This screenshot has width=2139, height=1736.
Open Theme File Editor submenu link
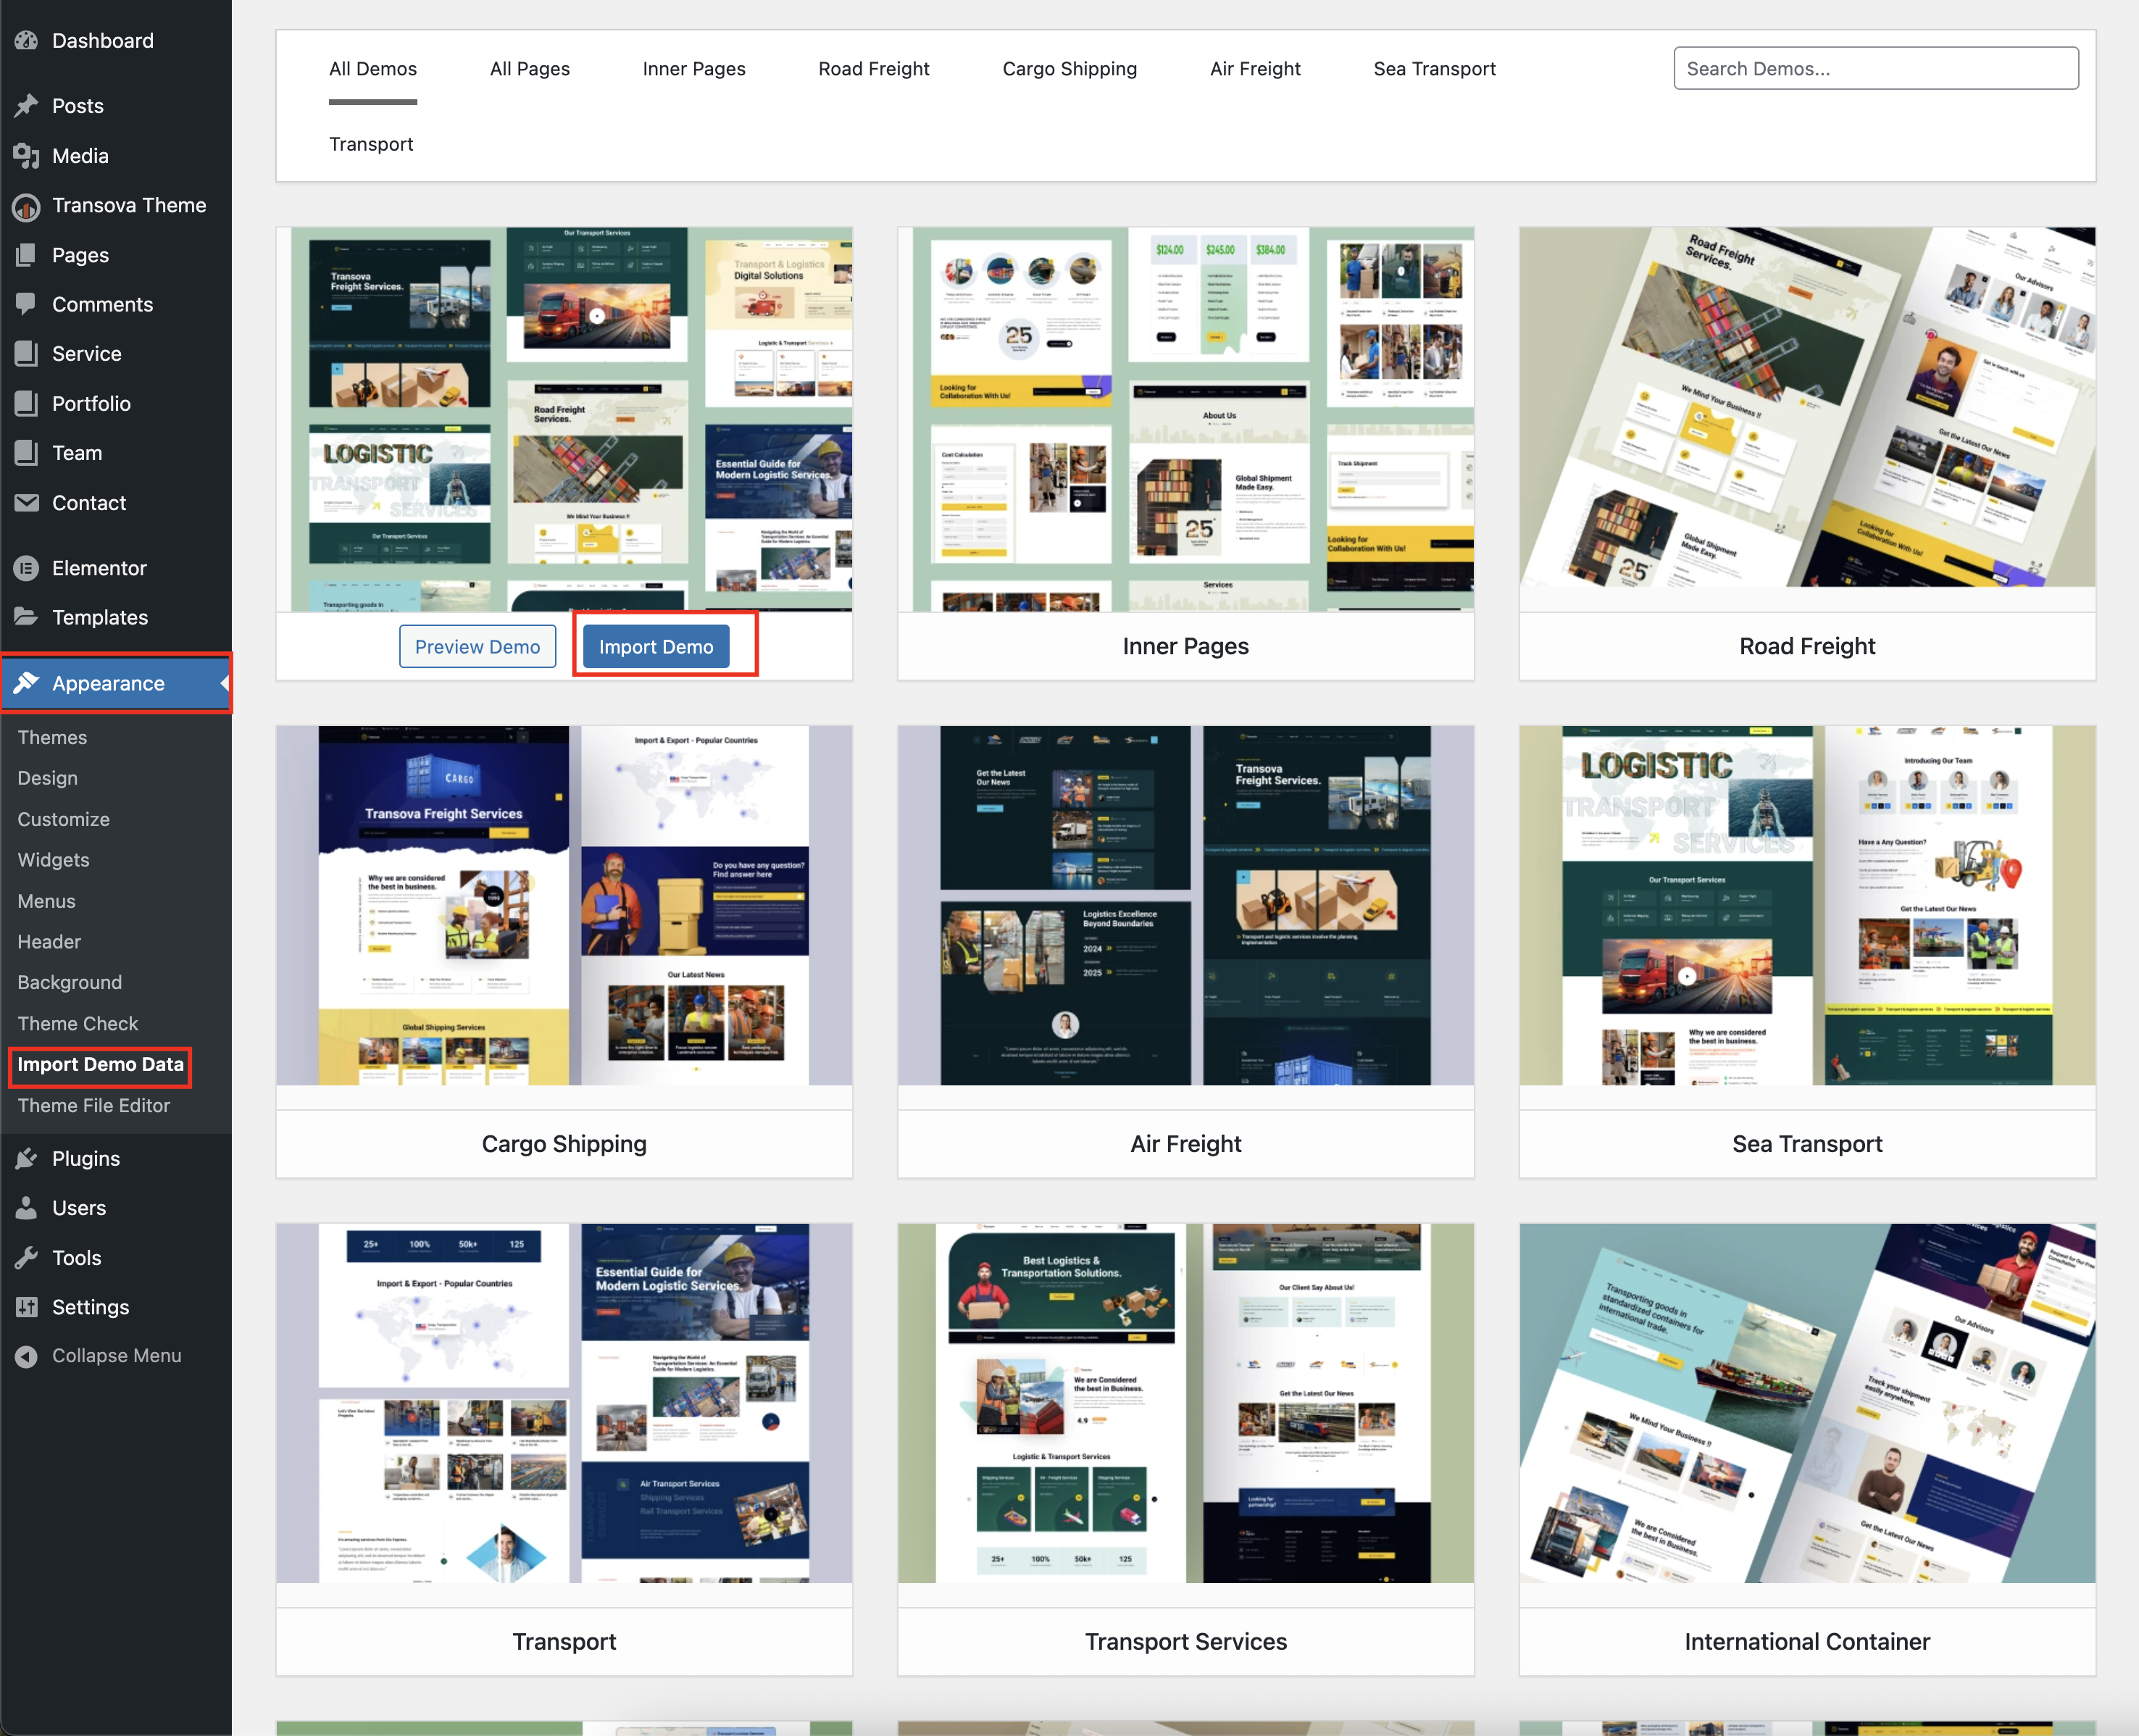pyautogui.click(x=94, y=1106)
